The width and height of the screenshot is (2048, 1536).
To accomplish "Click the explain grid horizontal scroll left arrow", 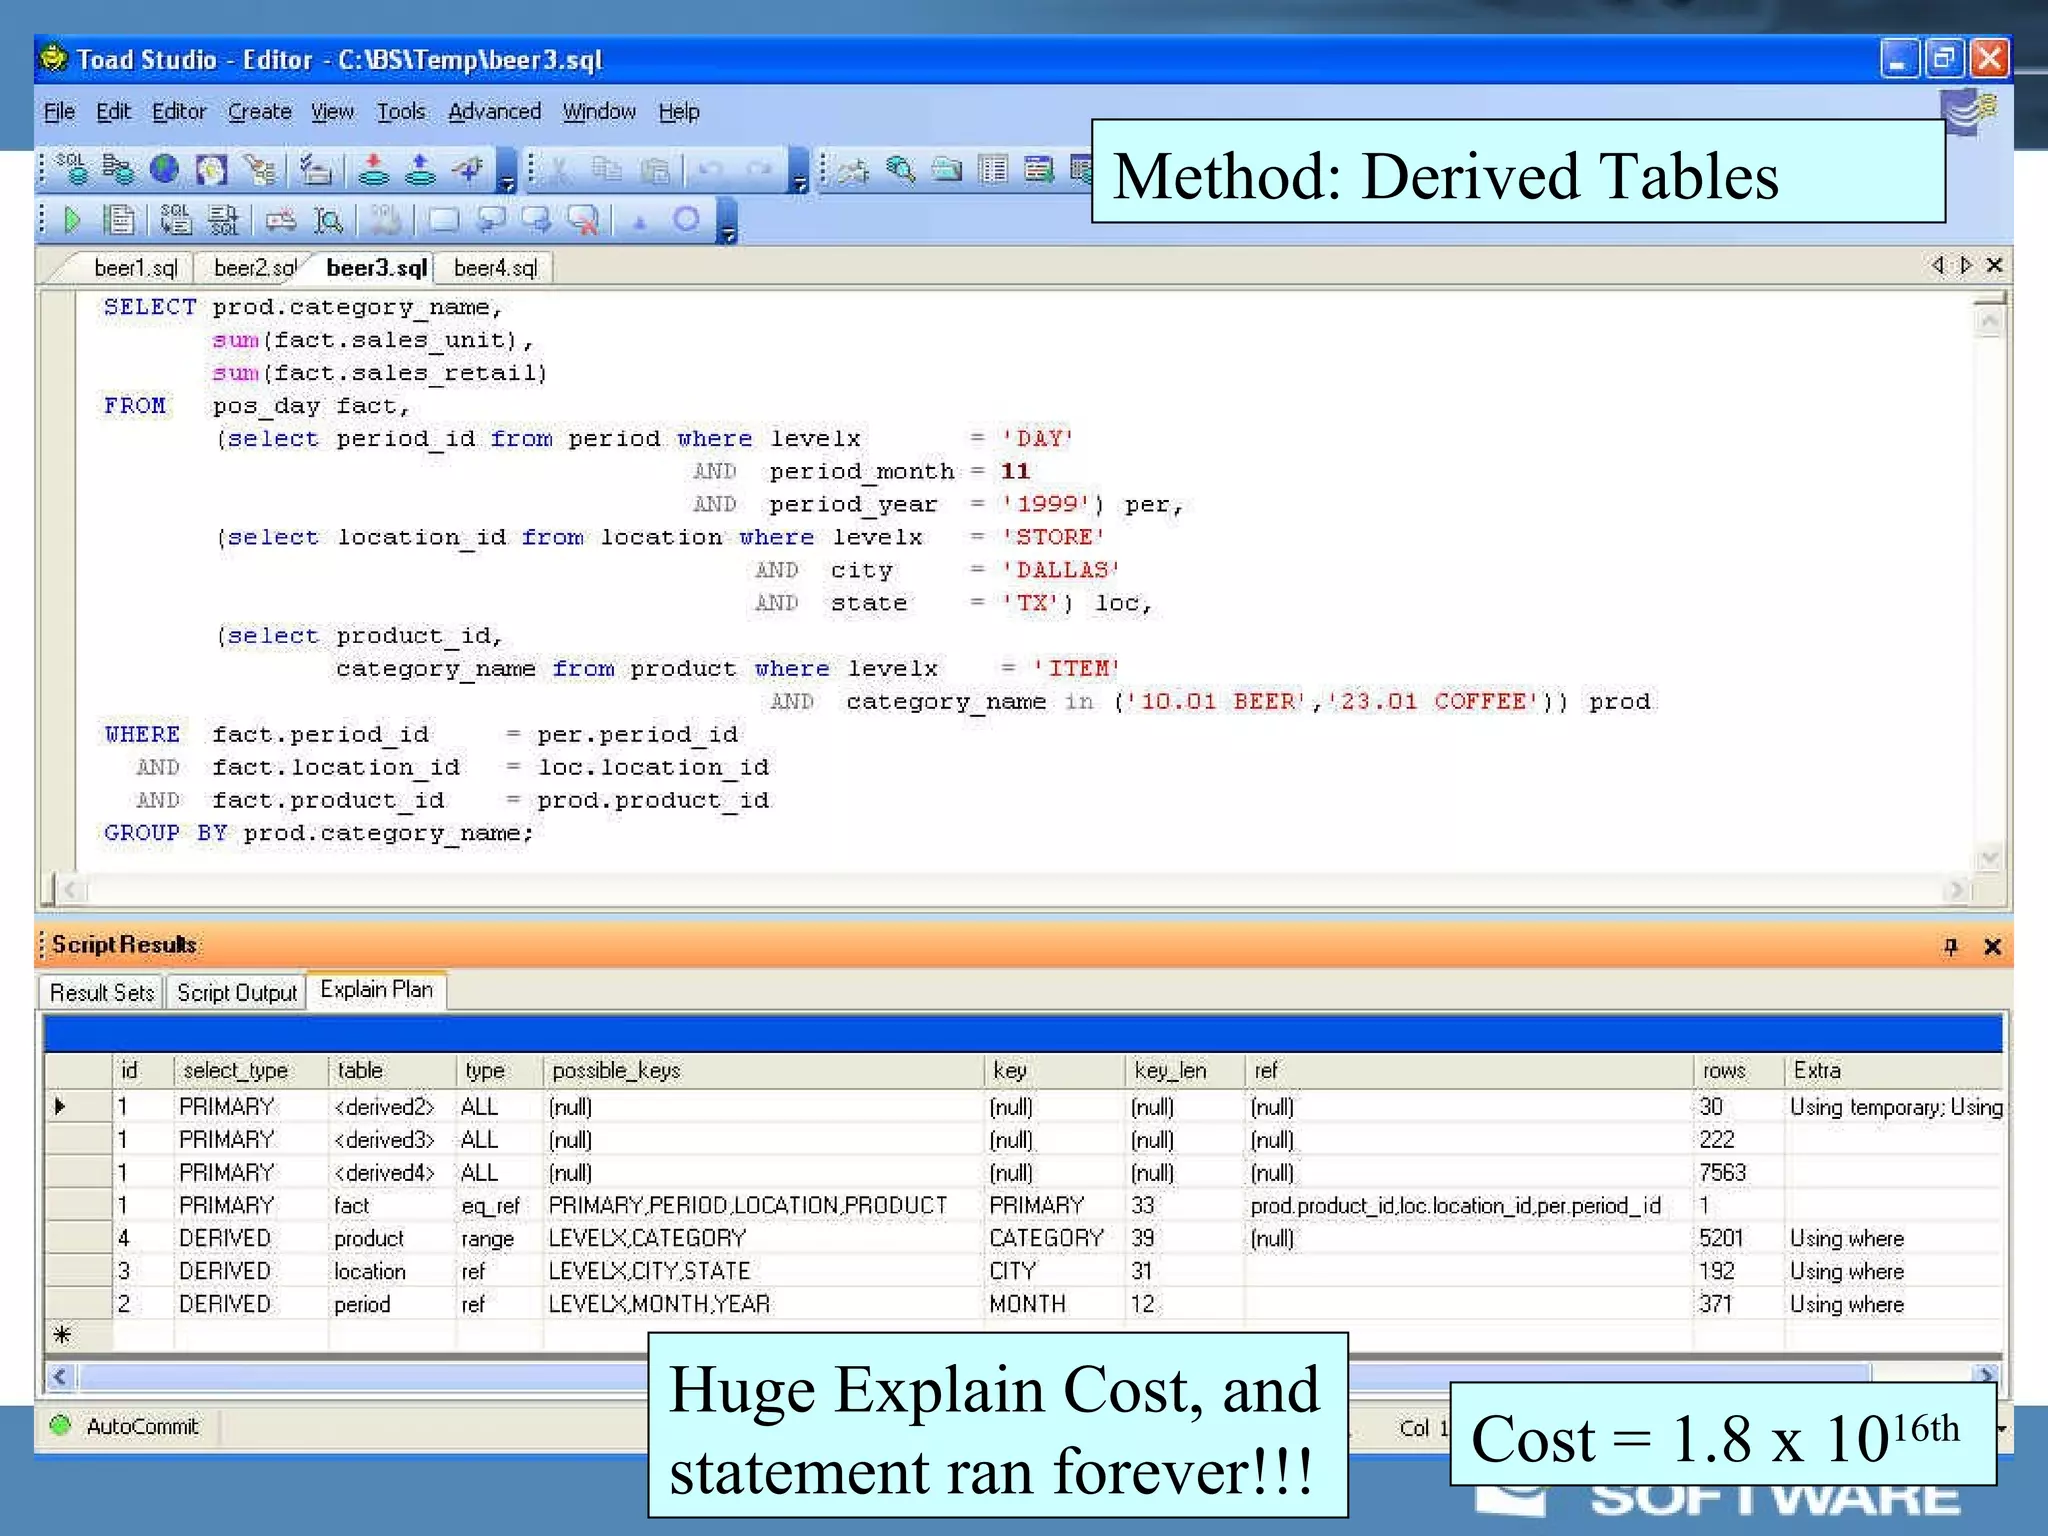I will (x=60, y=1377).
